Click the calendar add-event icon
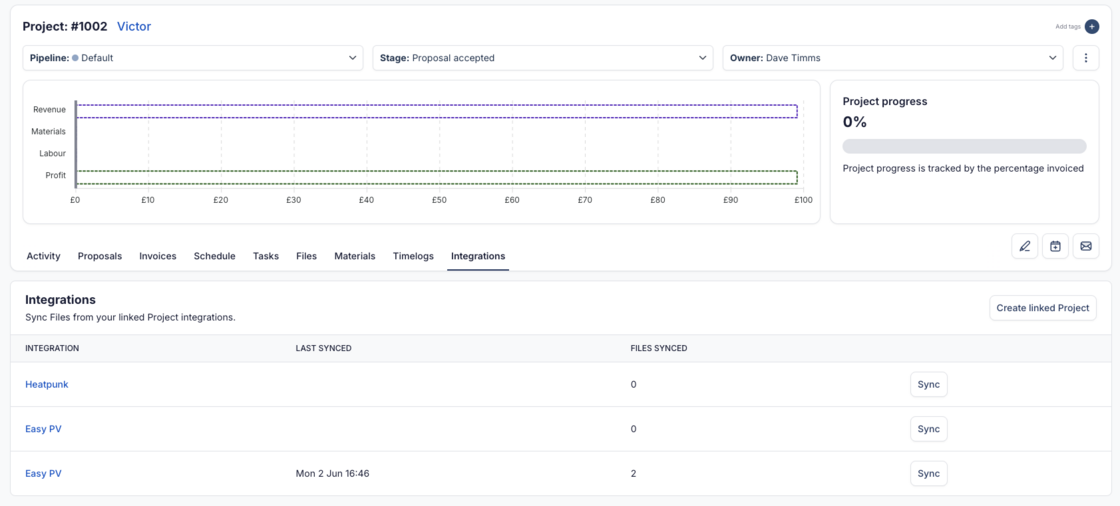 pyautogui.click(x=1055, y=246)
